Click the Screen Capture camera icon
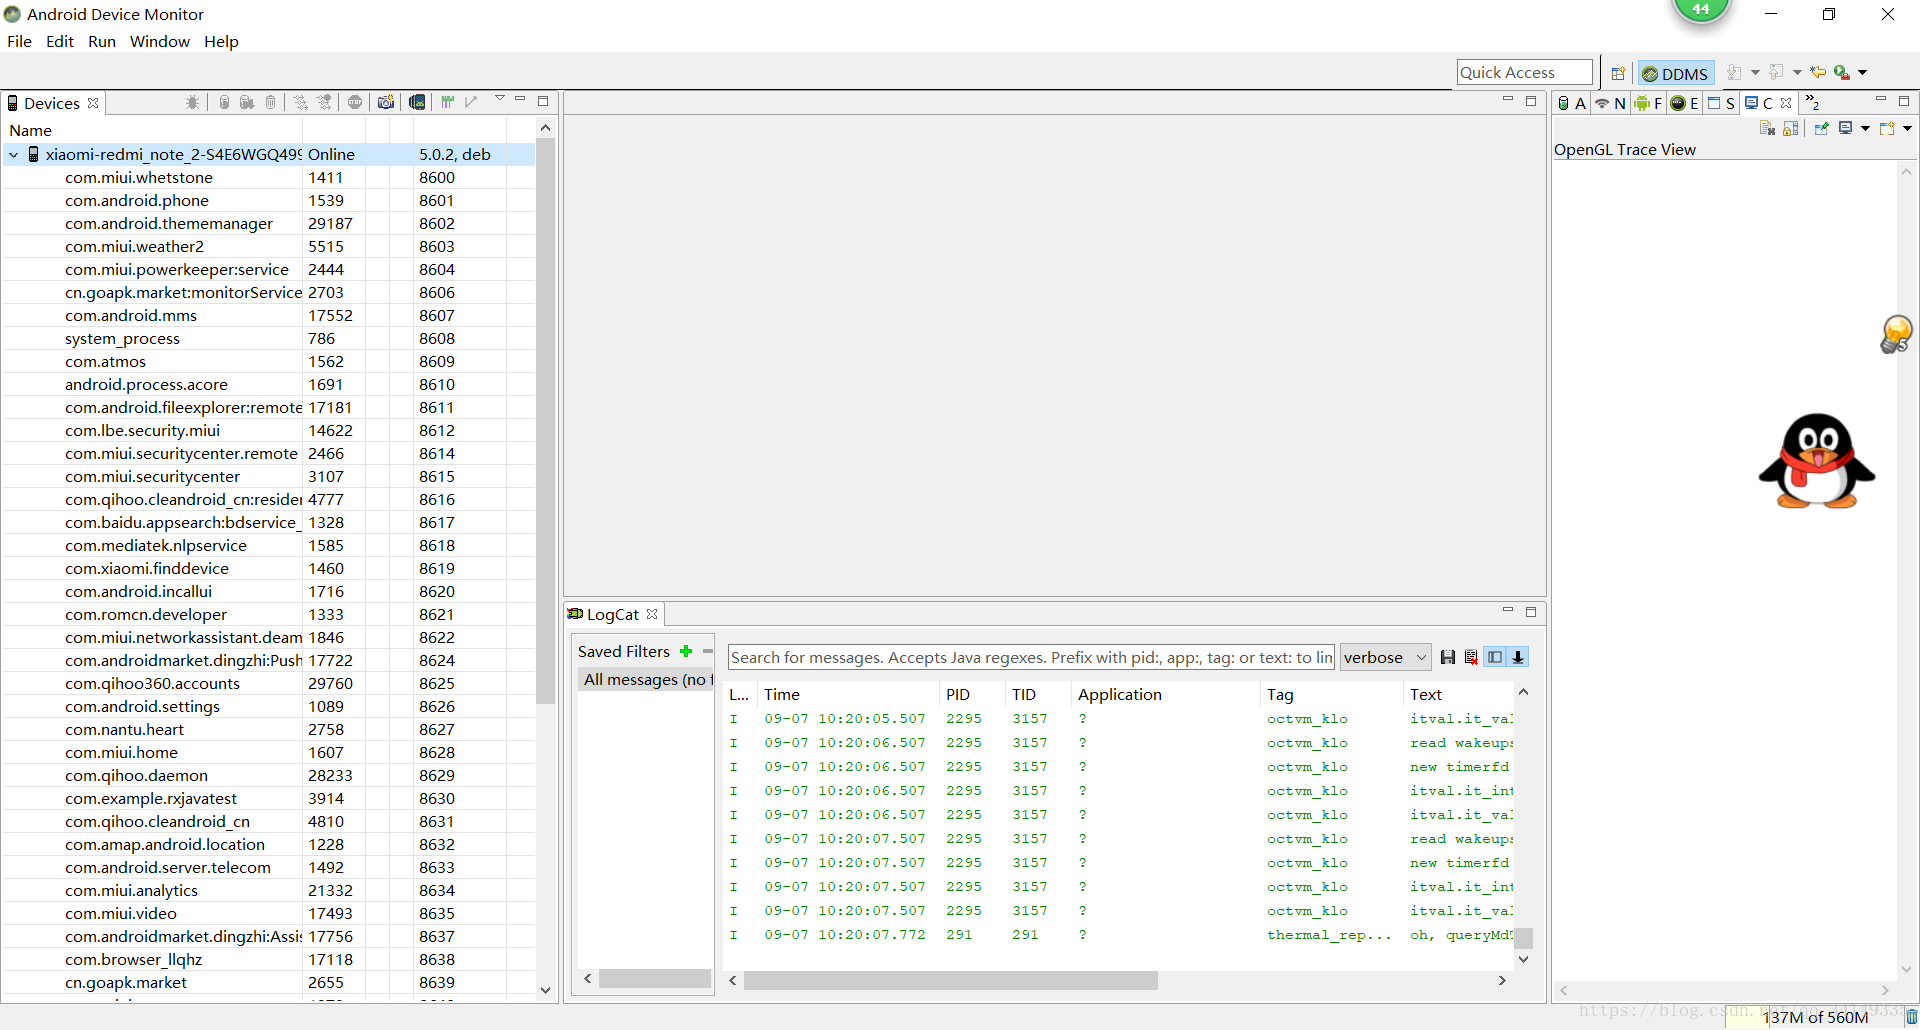1920x1030 pixels. tap(386, 102)
